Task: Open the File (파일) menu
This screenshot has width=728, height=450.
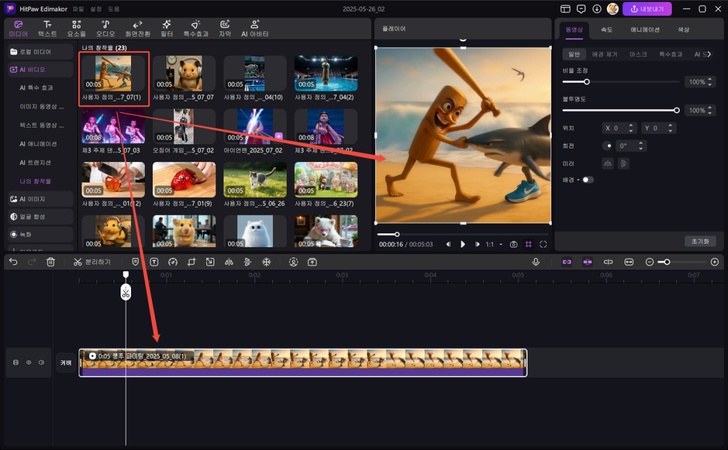Action: (78, 9)
